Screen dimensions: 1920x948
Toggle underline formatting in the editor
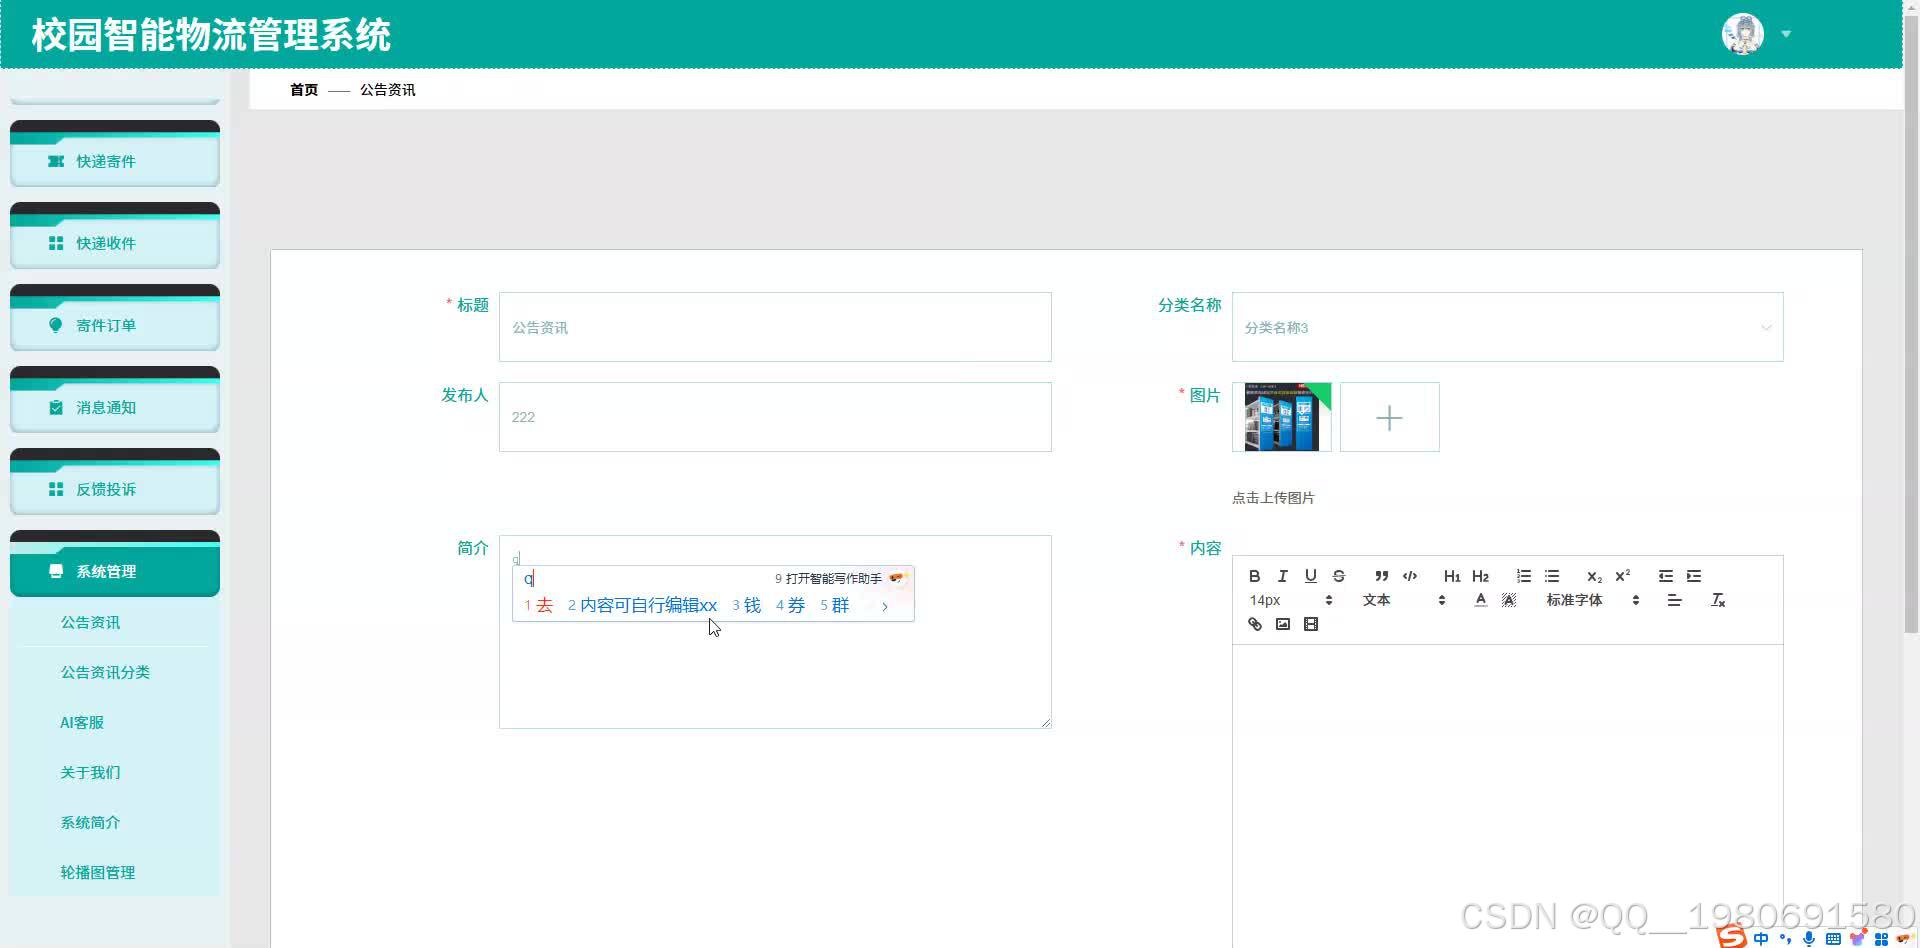(1310, 576)
